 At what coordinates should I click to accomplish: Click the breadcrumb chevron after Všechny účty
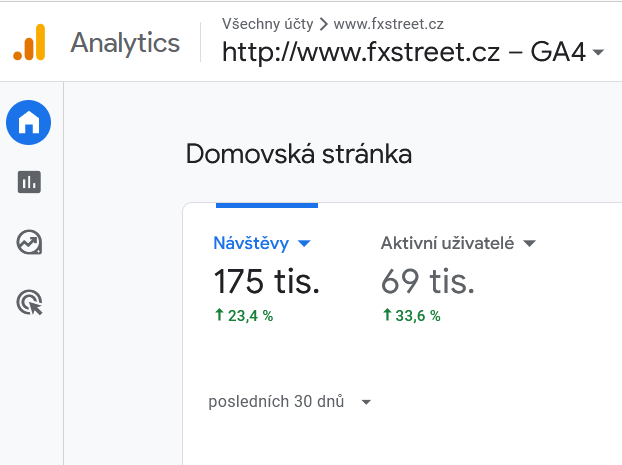pyautogui.click(x=324, y=25)
